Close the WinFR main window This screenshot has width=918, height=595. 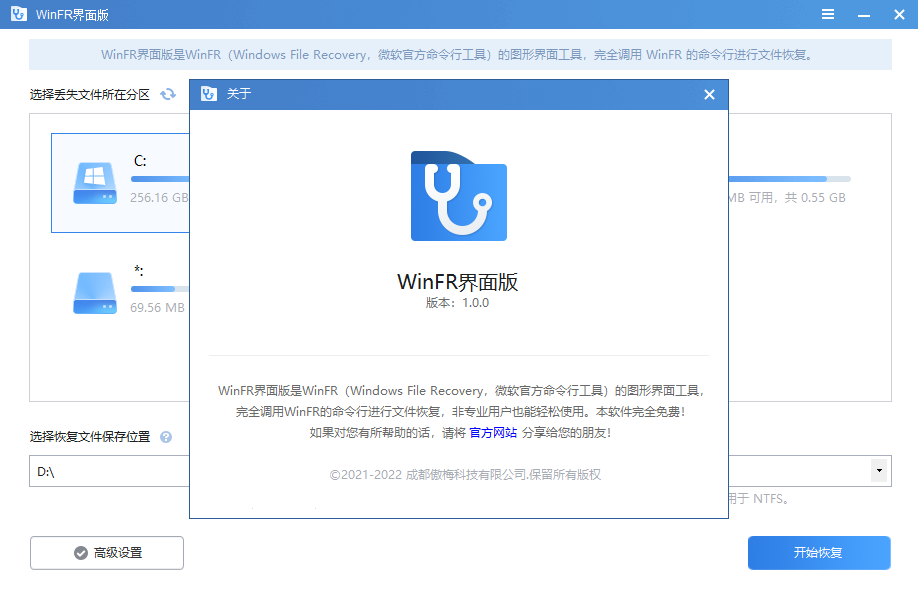click(x=899, y=15)
